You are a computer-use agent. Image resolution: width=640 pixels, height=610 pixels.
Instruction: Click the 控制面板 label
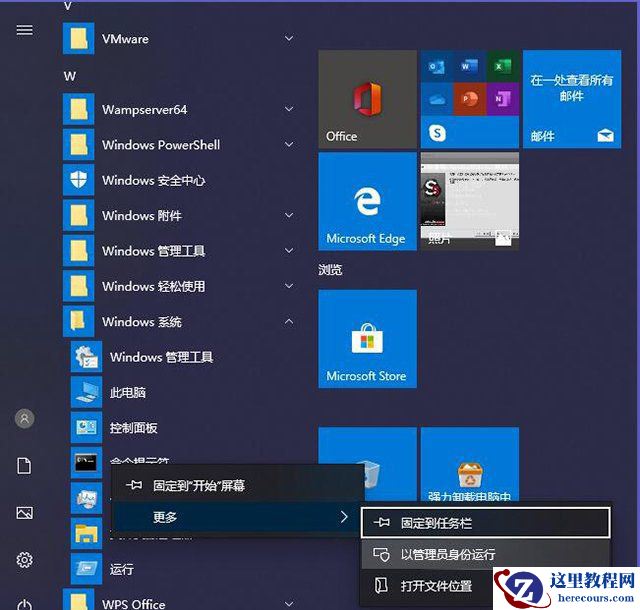click(133, 427)
